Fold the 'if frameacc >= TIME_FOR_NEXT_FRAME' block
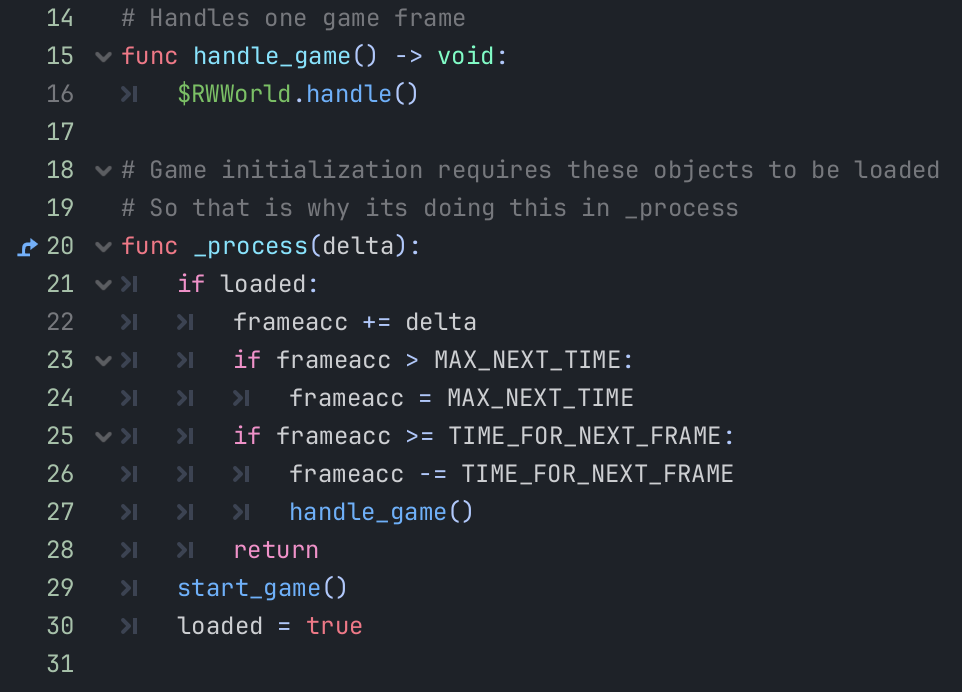This screenshot has height=692, width=962. [103, 436]
